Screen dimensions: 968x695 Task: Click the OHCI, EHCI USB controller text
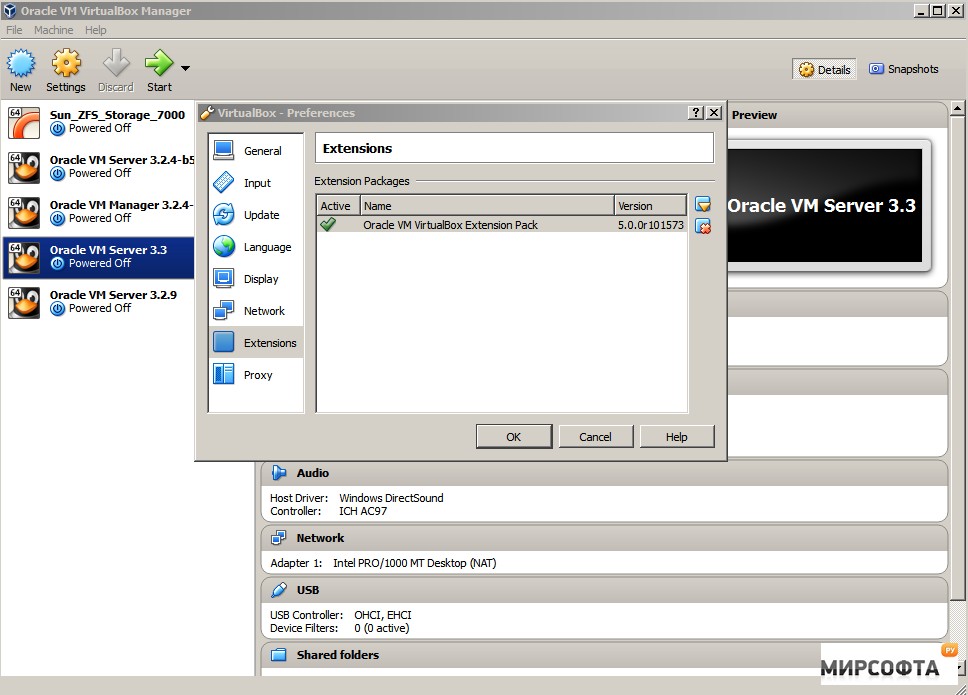coord(383,615)
